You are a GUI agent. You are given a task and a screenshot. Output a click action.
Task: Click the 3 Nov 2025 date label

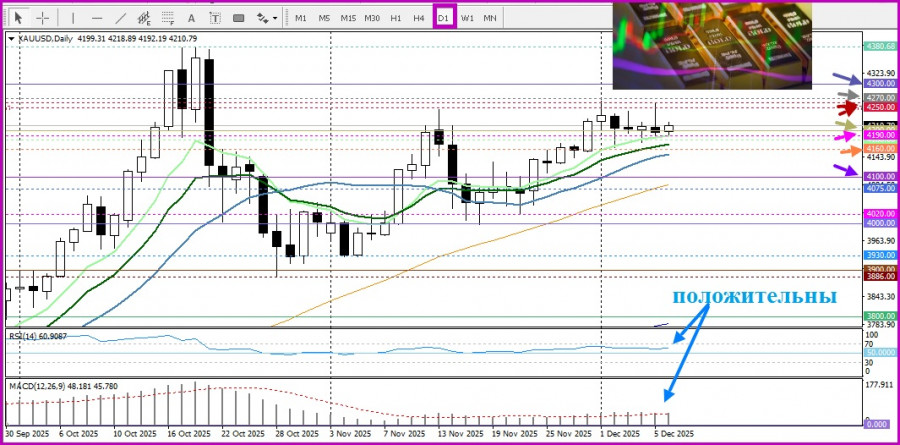(x=352, y=434)
